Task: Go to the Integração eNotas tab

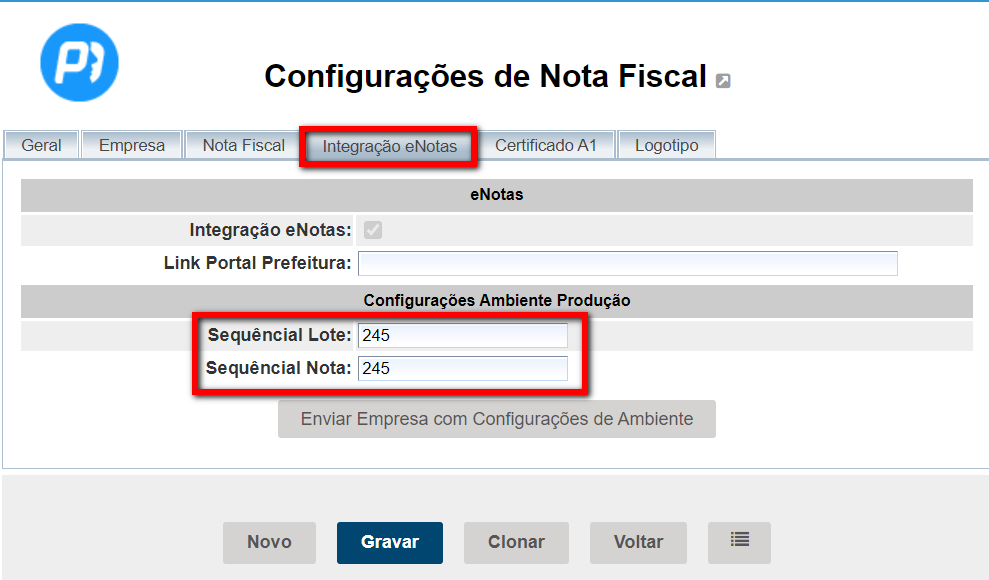Action: coord(389,146)
